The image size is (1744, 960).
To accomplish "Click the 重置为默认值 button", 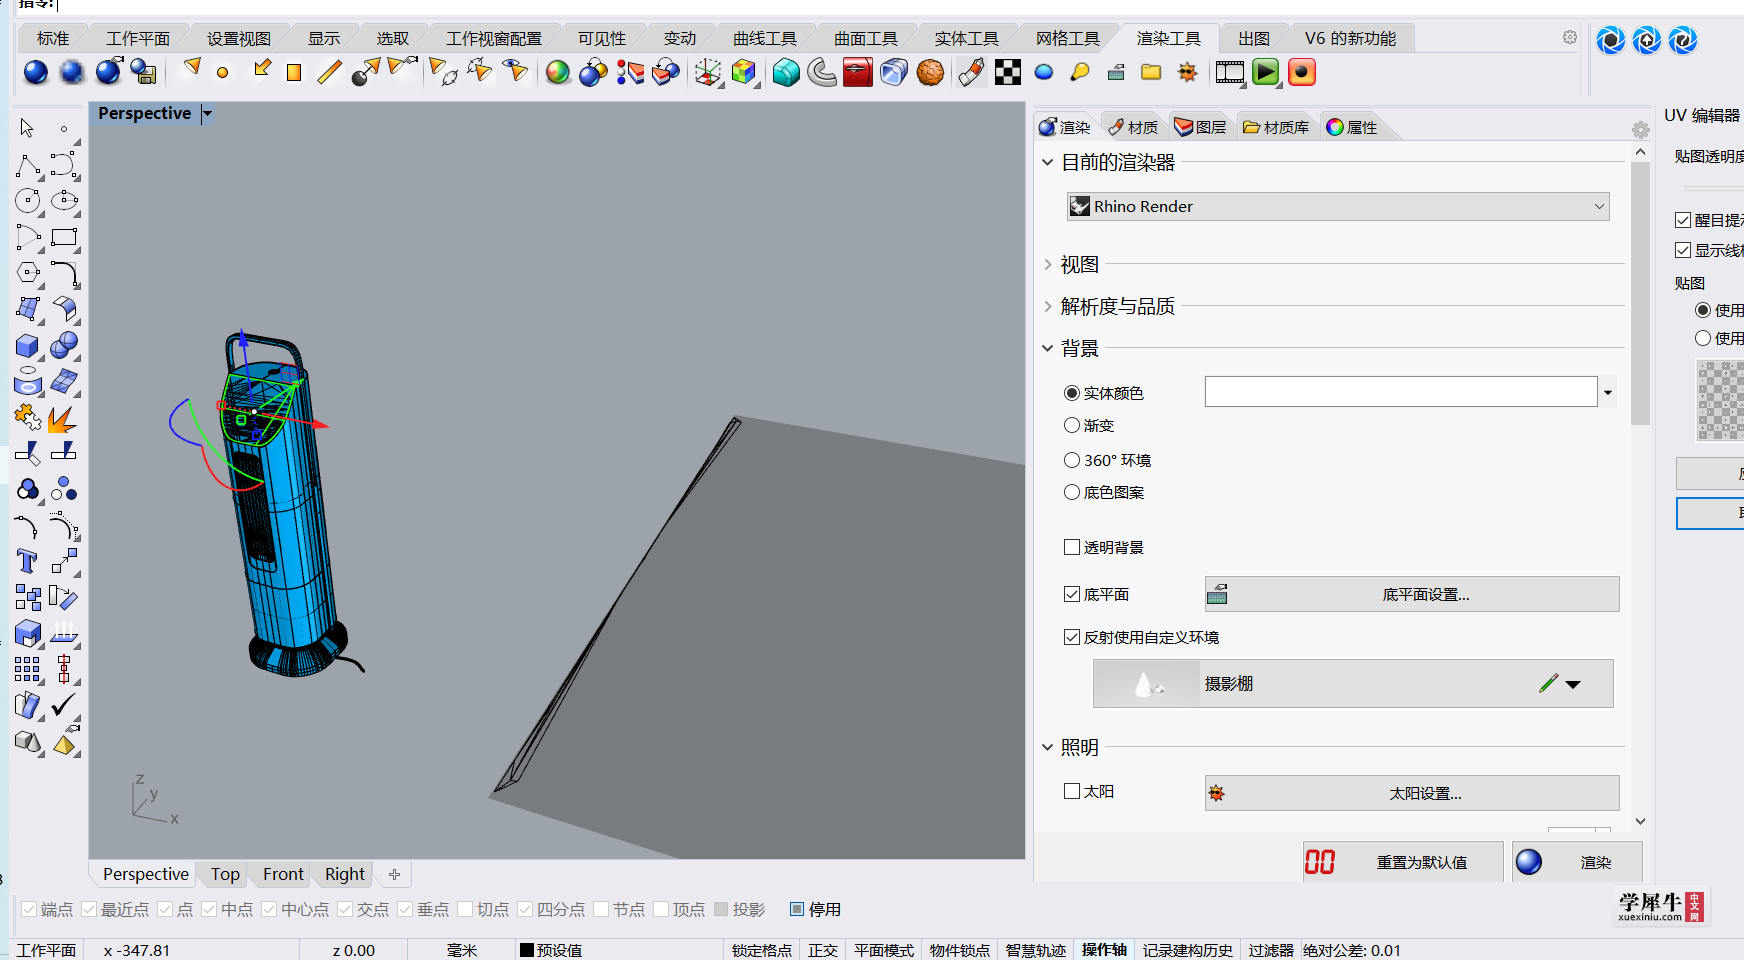I will [x=1403, y=862].
